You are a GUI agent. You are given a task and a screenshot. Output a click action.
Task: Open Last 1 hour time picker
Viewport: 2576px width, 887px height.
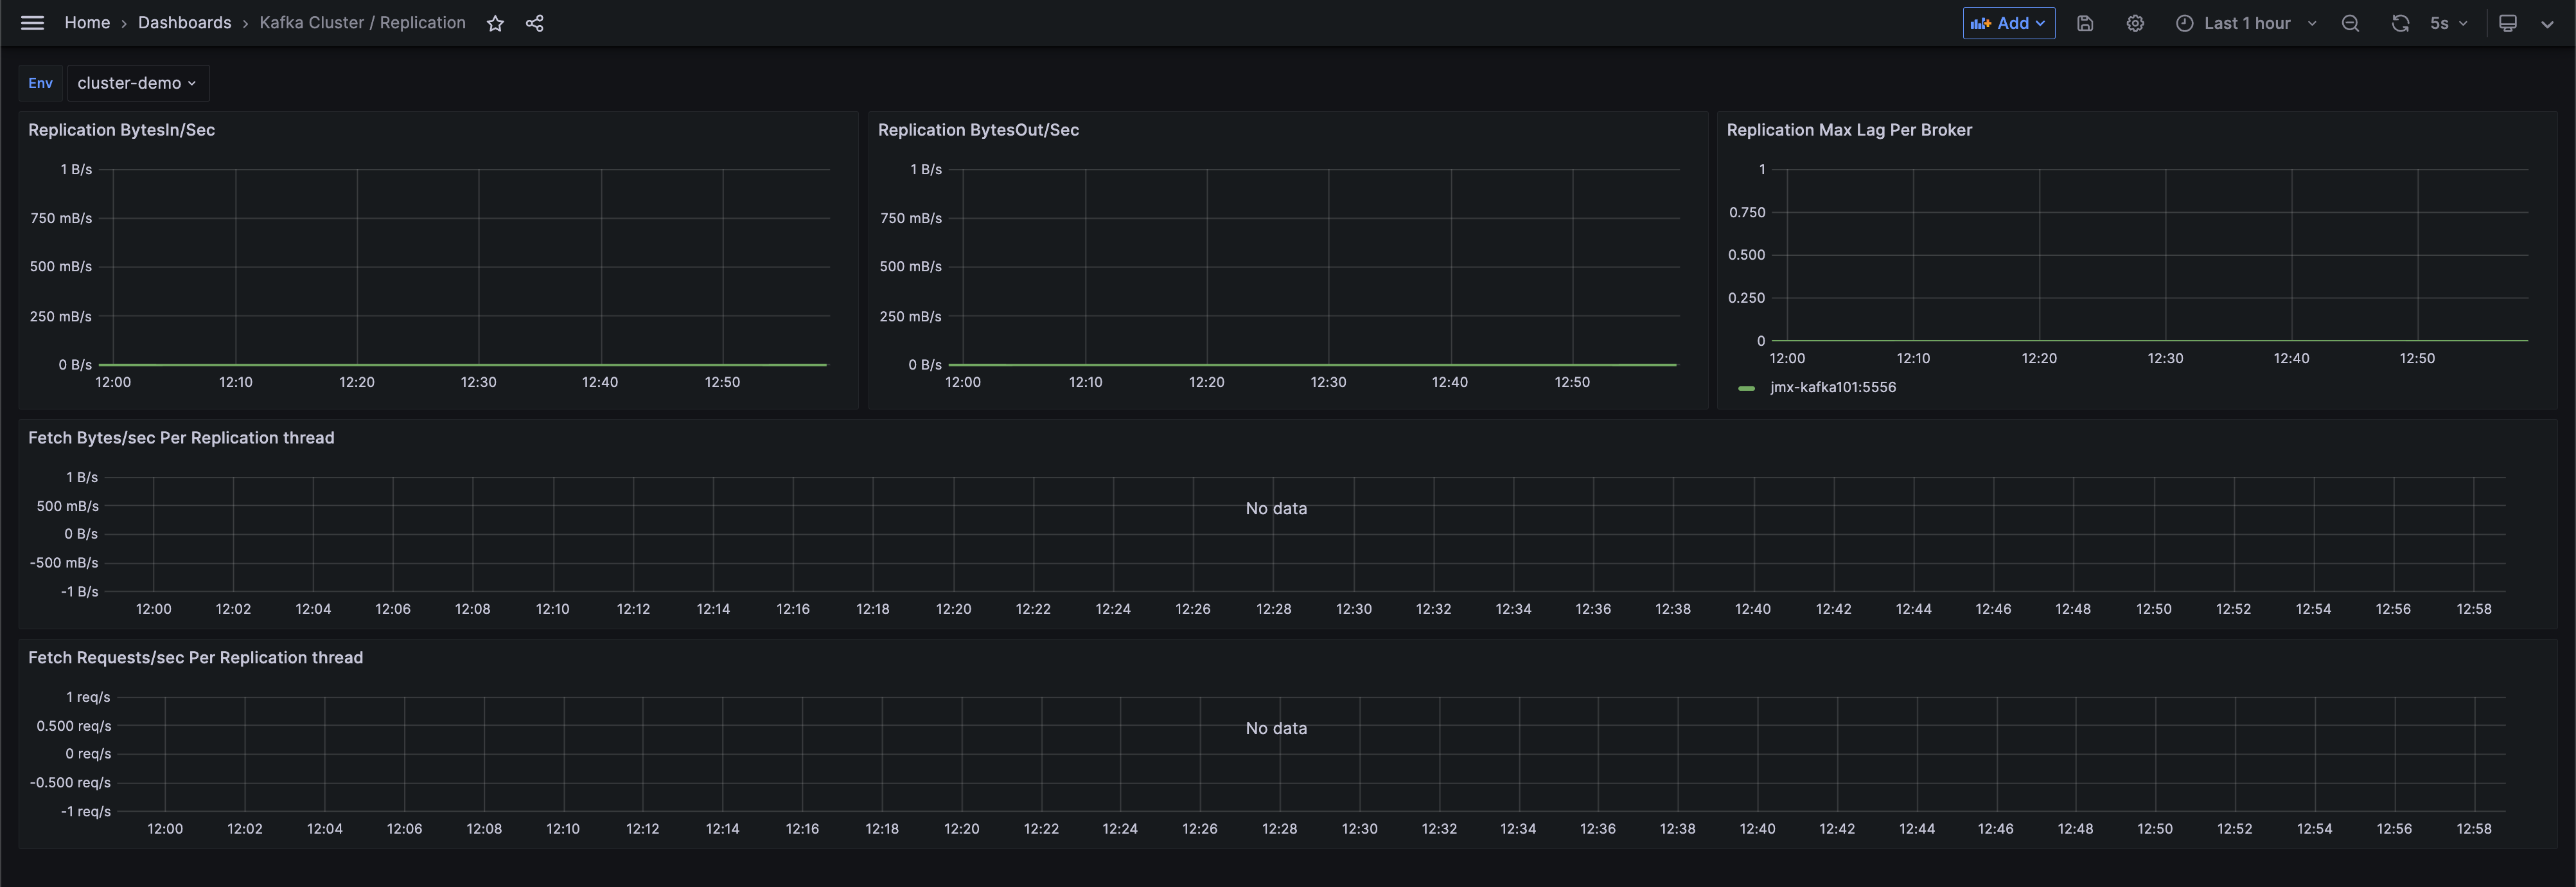pyautogui.click(x=2246, y=23)
